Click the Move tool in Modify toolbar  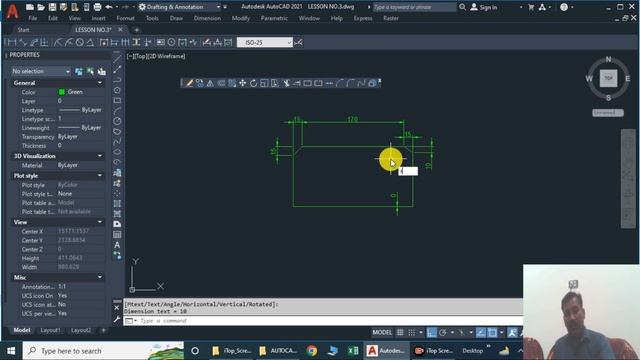242,83
